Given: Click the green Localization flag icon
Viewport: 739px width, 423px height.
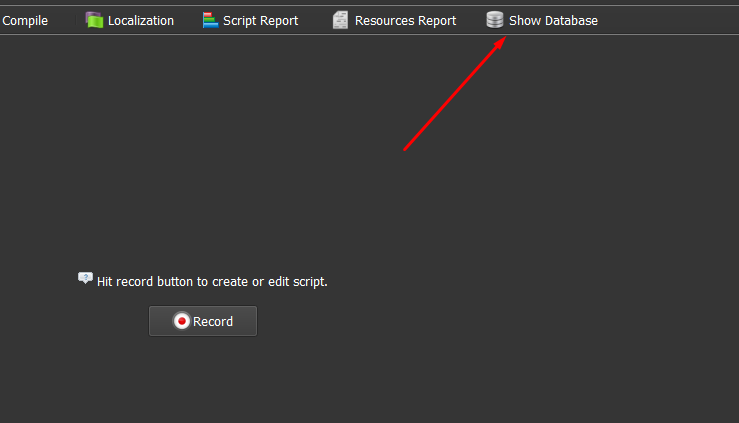Looking at the screenshot, I should coord(94,20).
